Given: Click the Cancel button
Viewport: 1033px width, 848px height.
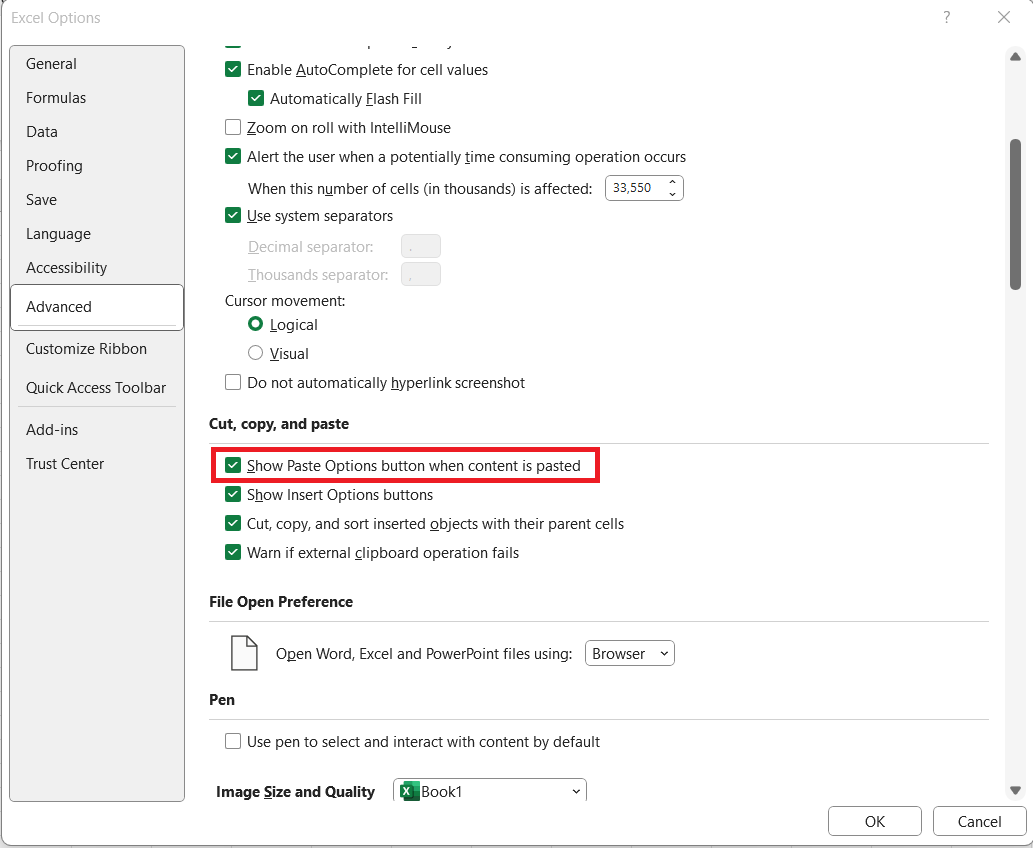Looking at the screenshot, I should coord(979,821).
